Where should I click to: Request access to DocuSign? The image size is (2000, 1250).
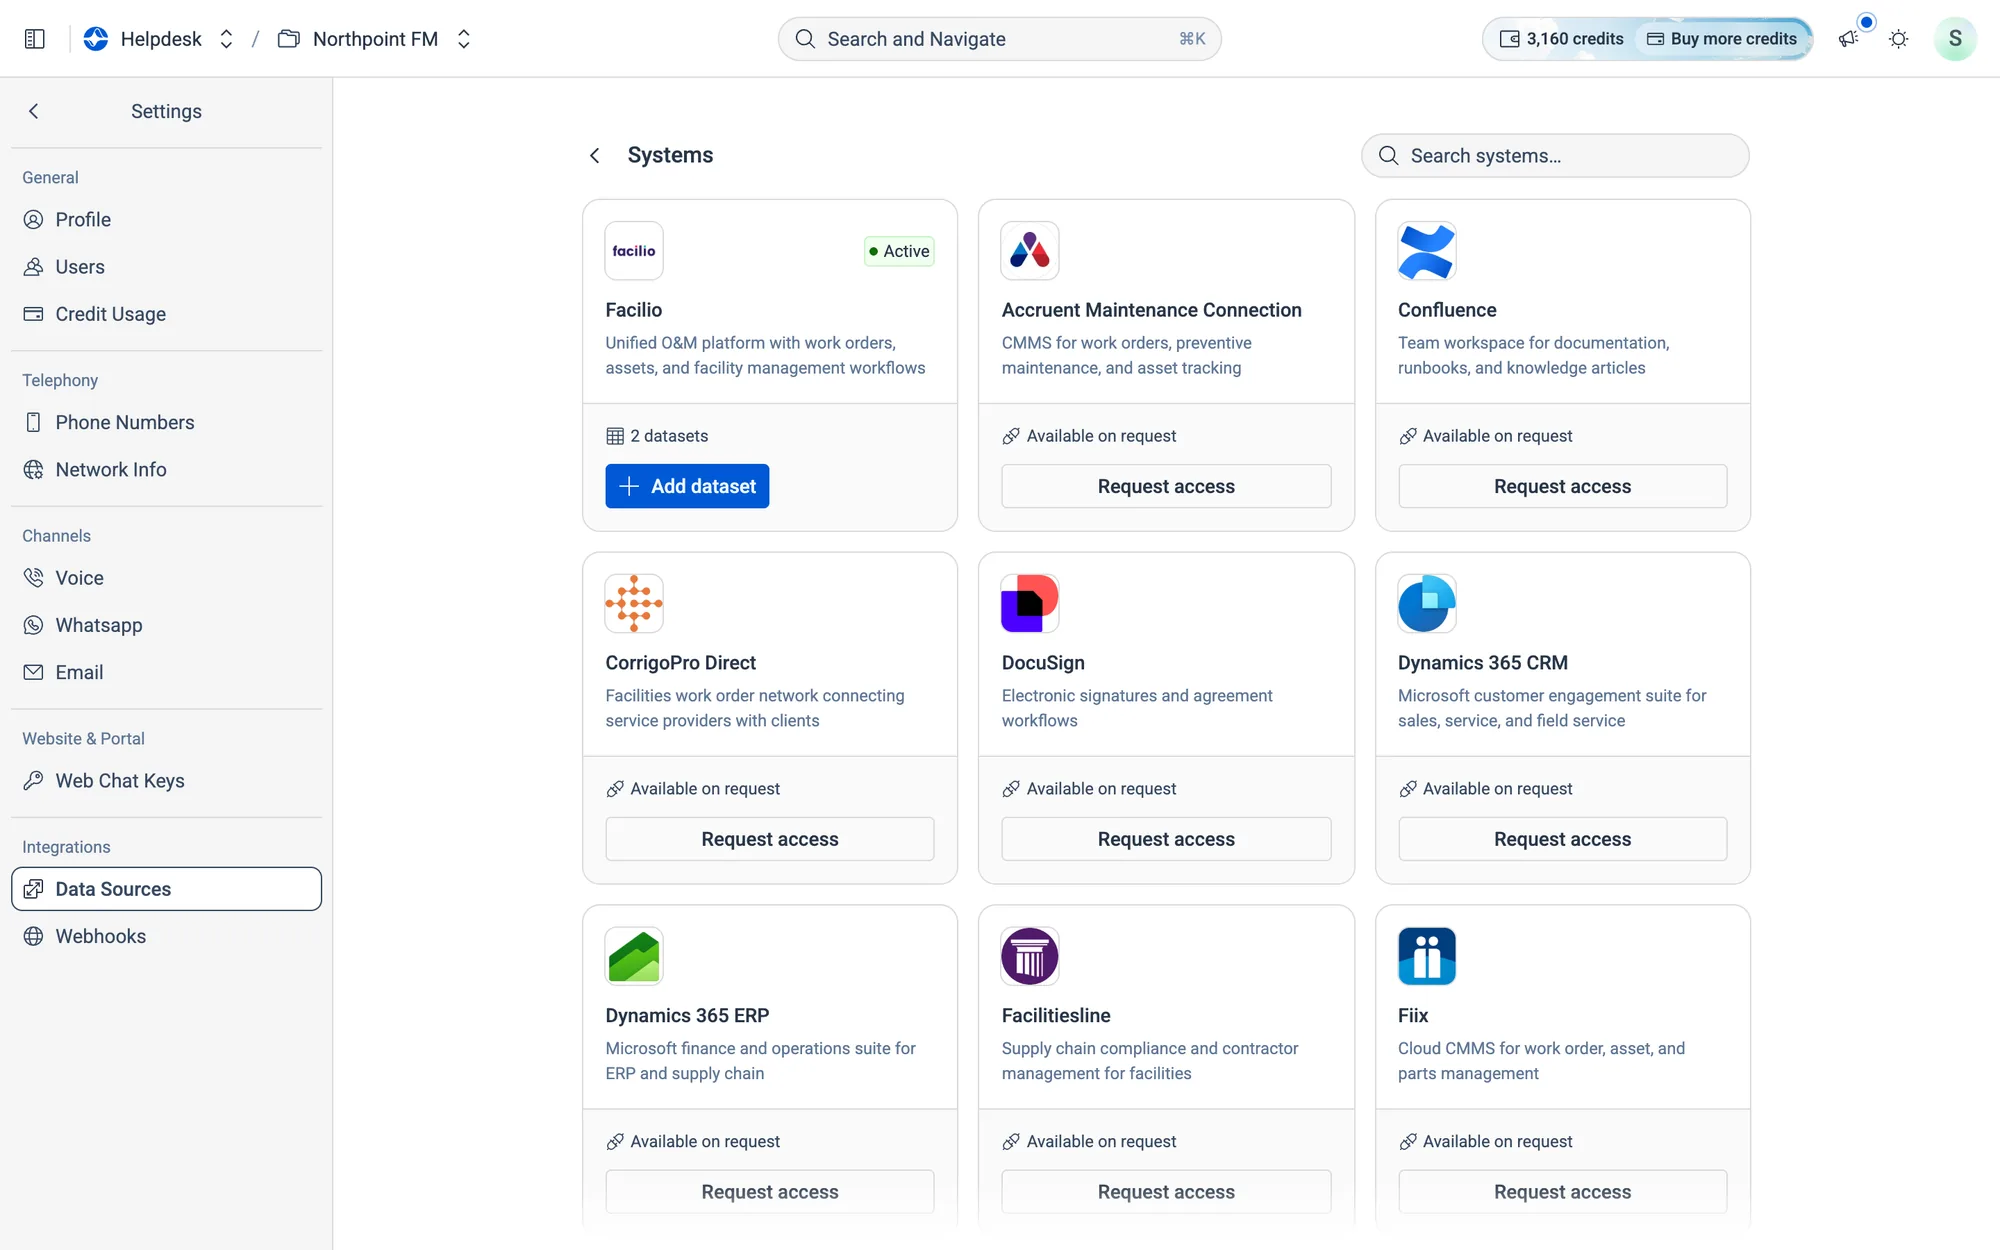(x=1166, y=839)
